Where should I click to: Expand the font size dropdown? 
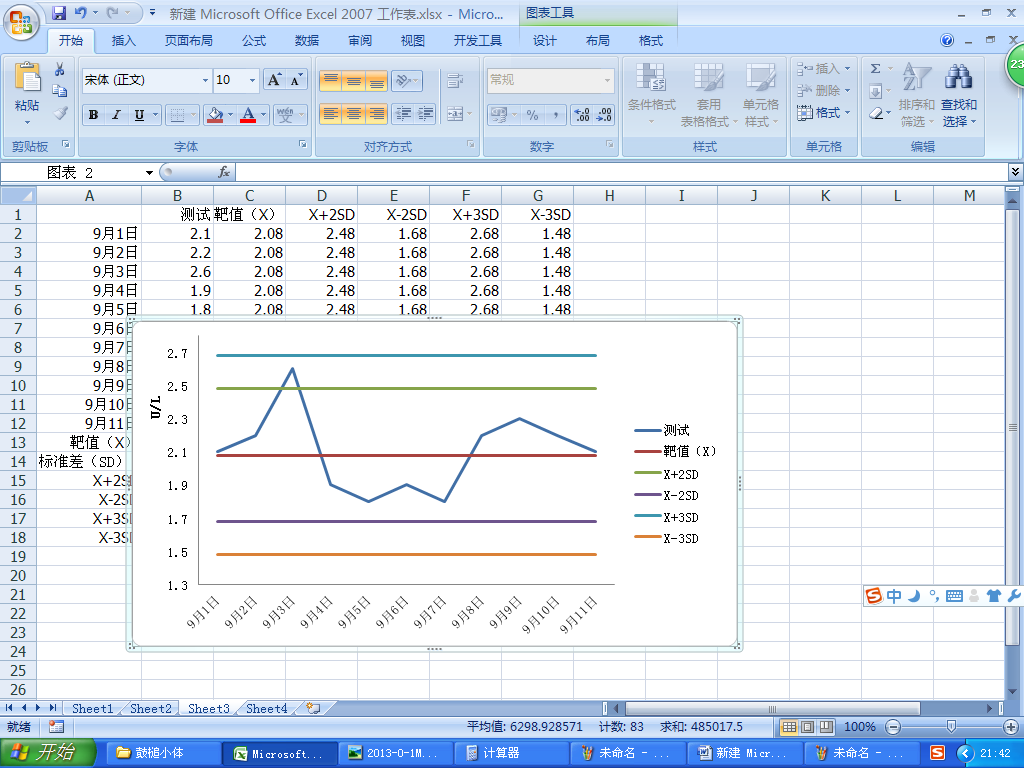click(252, 80)
